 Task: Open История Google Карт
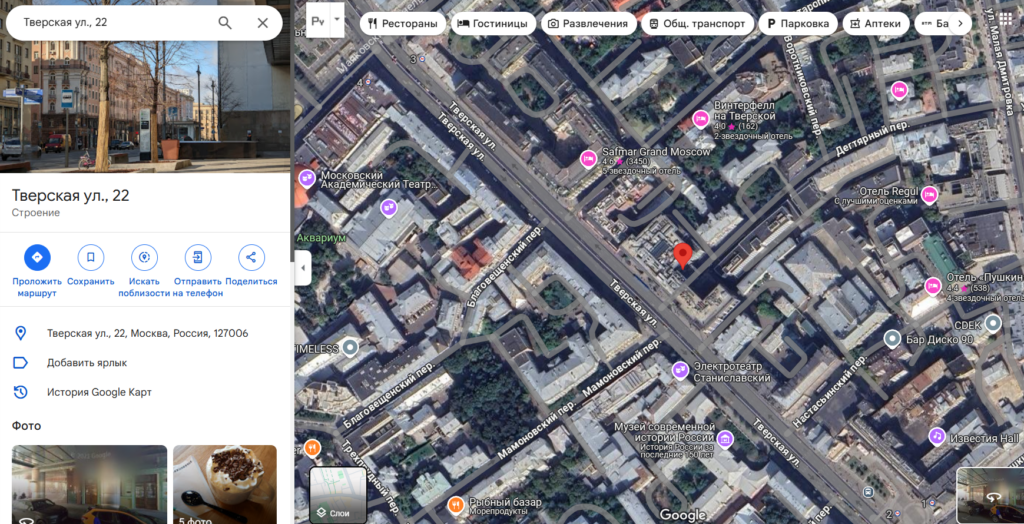[99, 392]
